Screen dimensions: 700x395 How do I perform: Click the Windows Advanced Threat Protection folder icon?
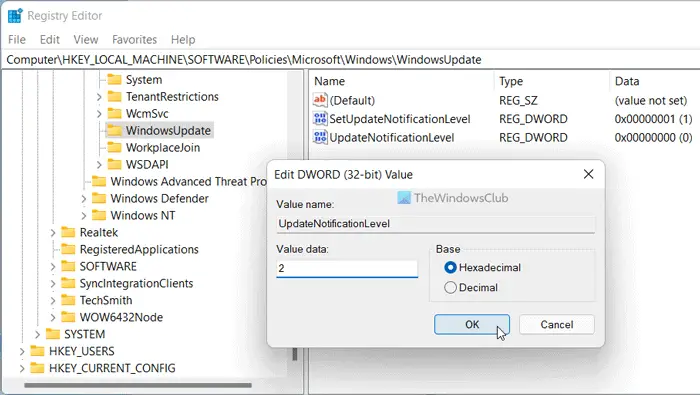[x=99, y=181]
